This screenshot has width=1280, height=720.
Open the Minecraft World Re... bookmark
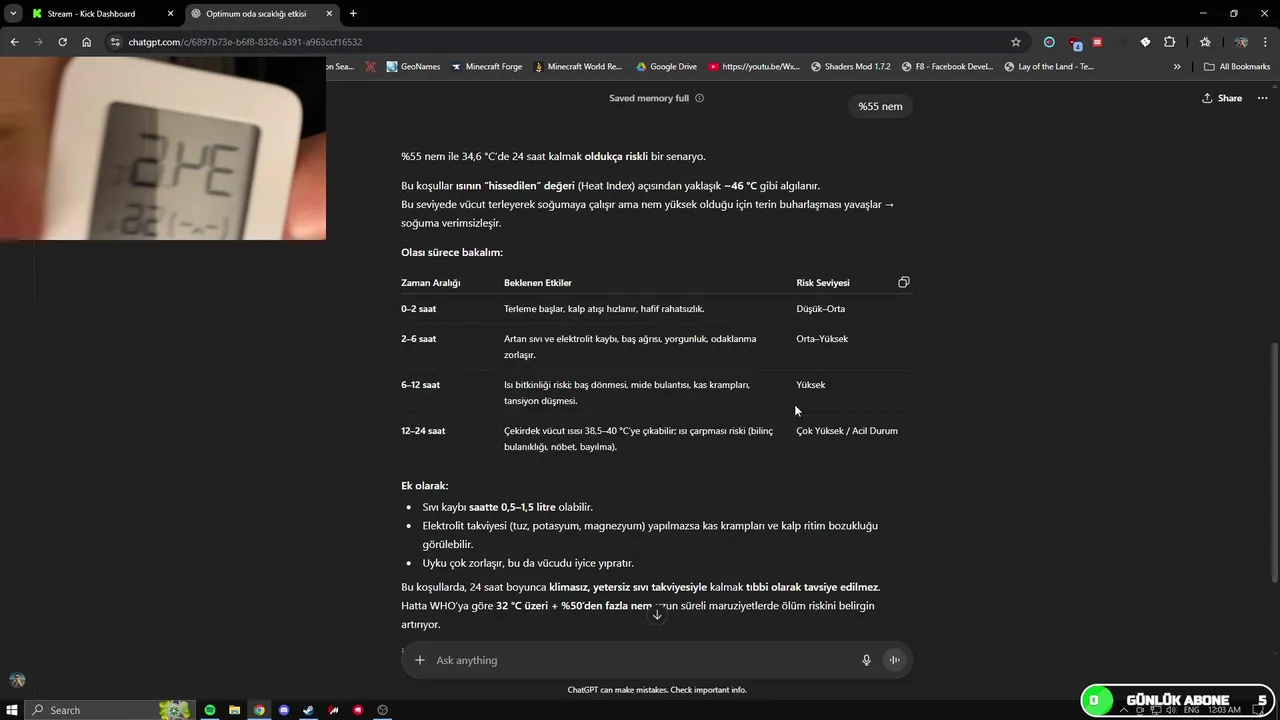(x=578, y=67)
